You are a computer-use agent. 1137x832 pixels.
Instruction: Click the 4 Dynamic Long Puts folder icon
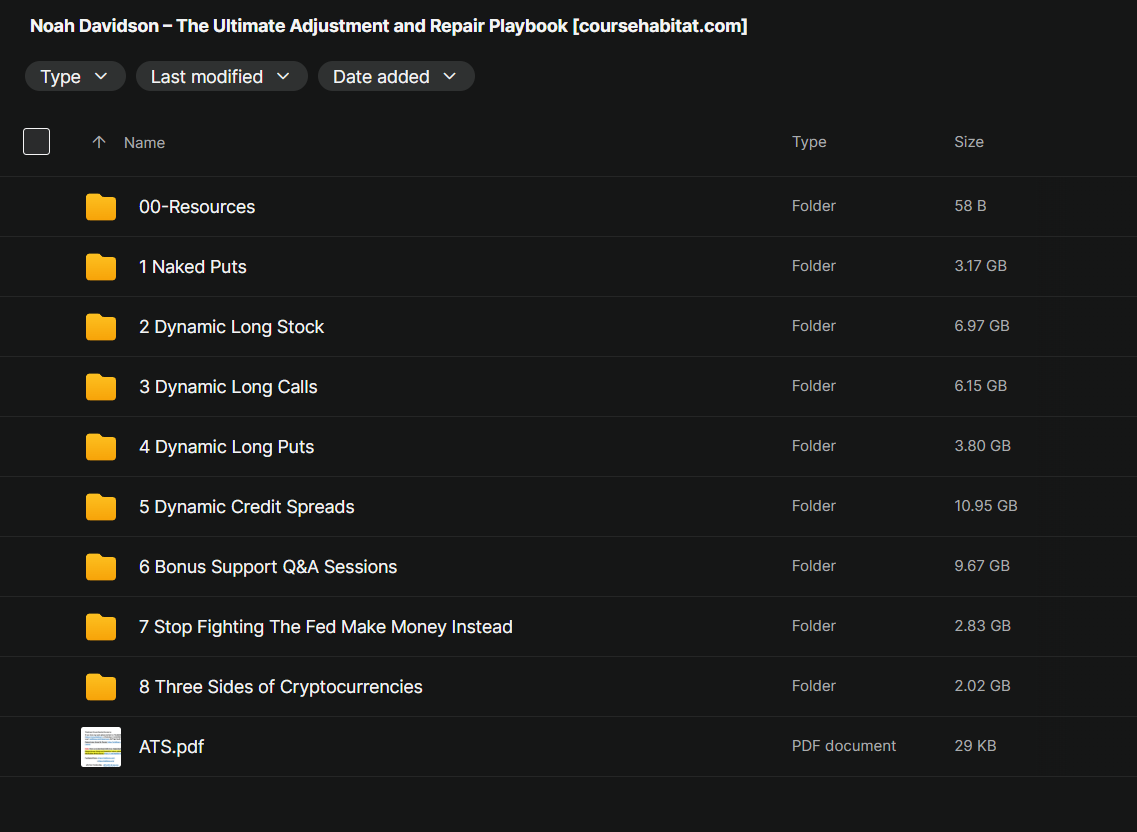click(100, 447)
